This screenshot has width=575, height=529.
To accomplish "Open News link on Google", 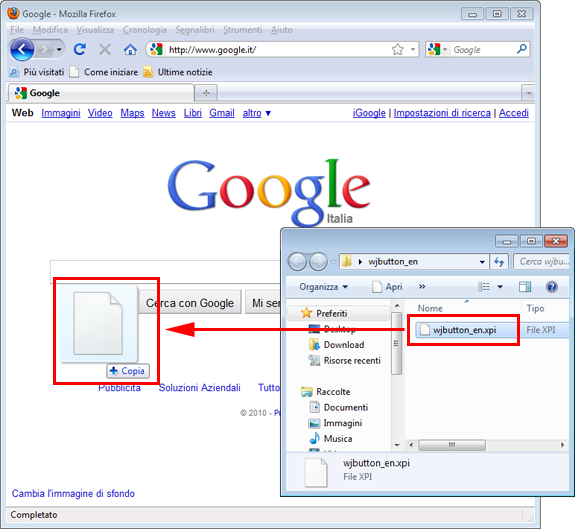I will tap(164, 113).
